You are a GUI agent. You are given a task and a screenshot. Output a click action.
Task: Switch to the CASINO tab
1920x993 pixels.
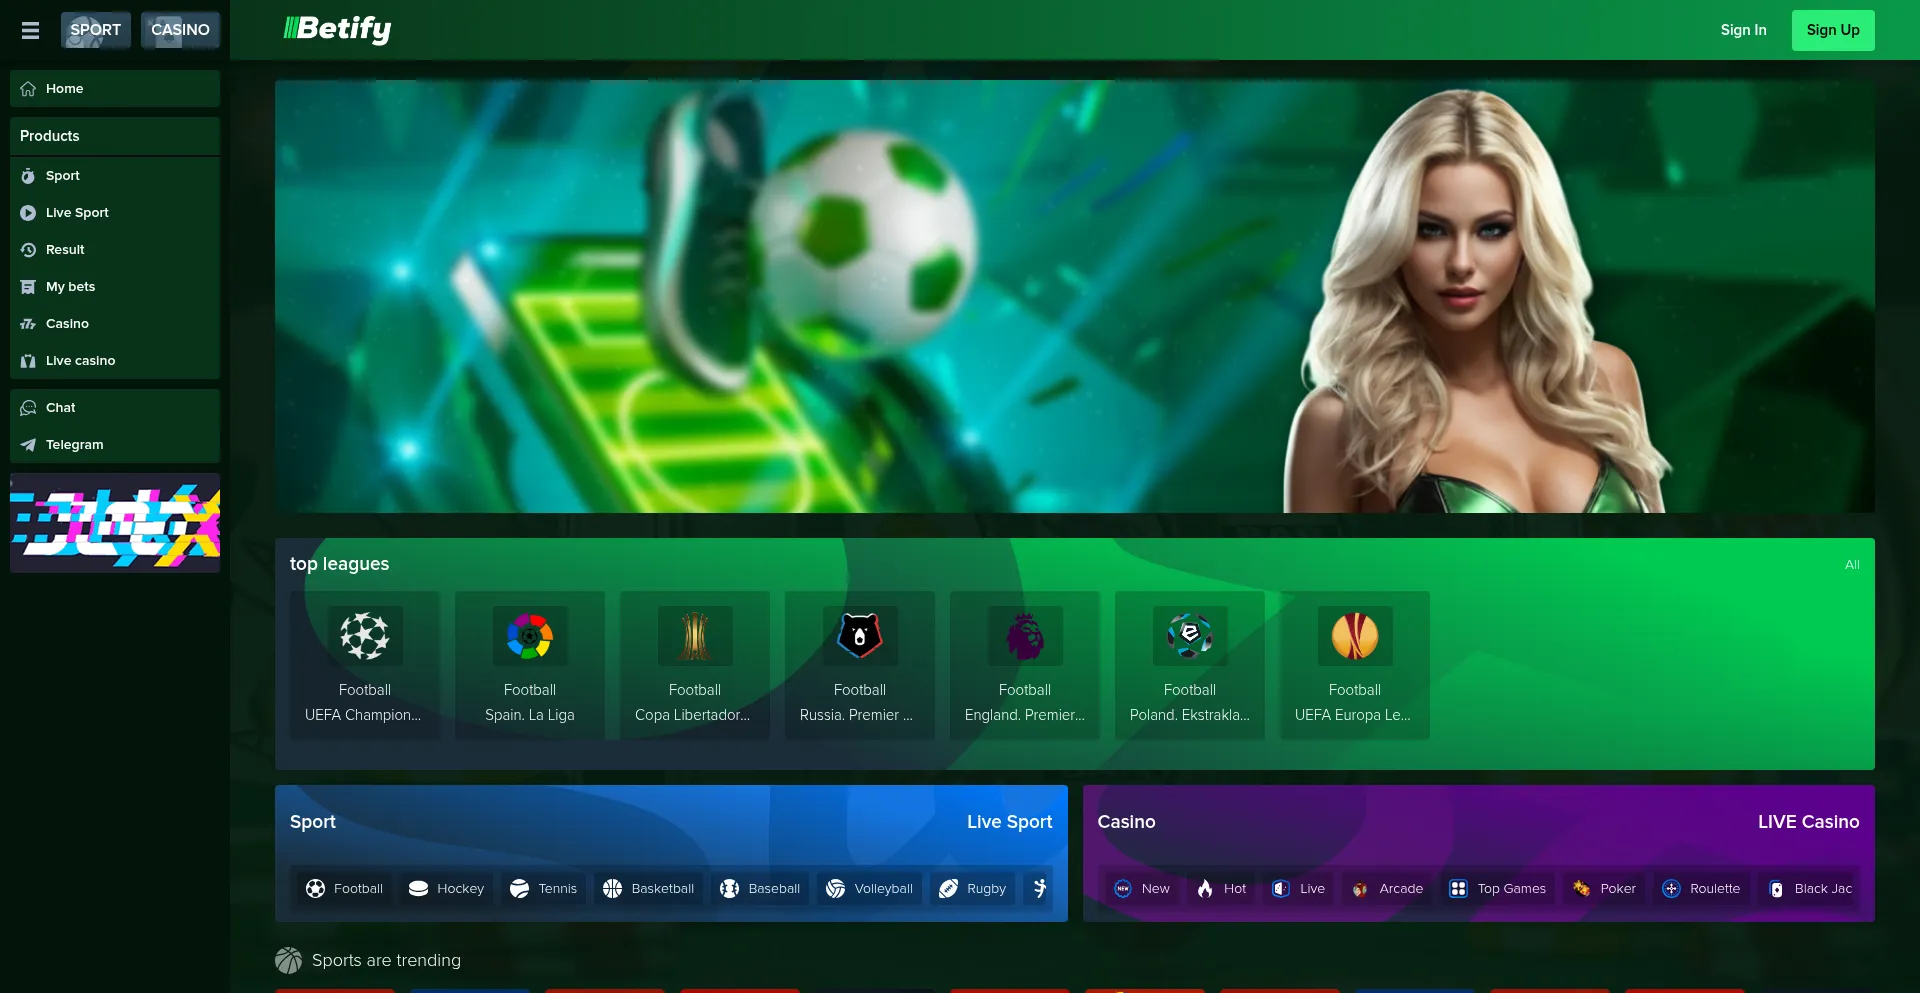180,30
